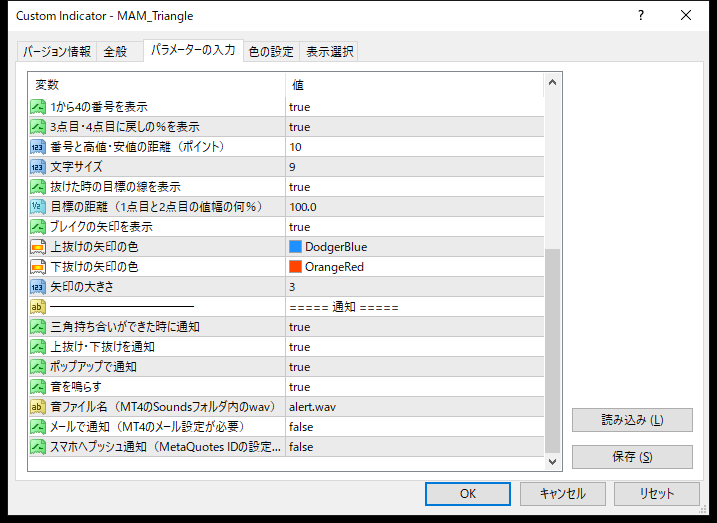Click the integer icon beside 矢印の大きさ

38,287
